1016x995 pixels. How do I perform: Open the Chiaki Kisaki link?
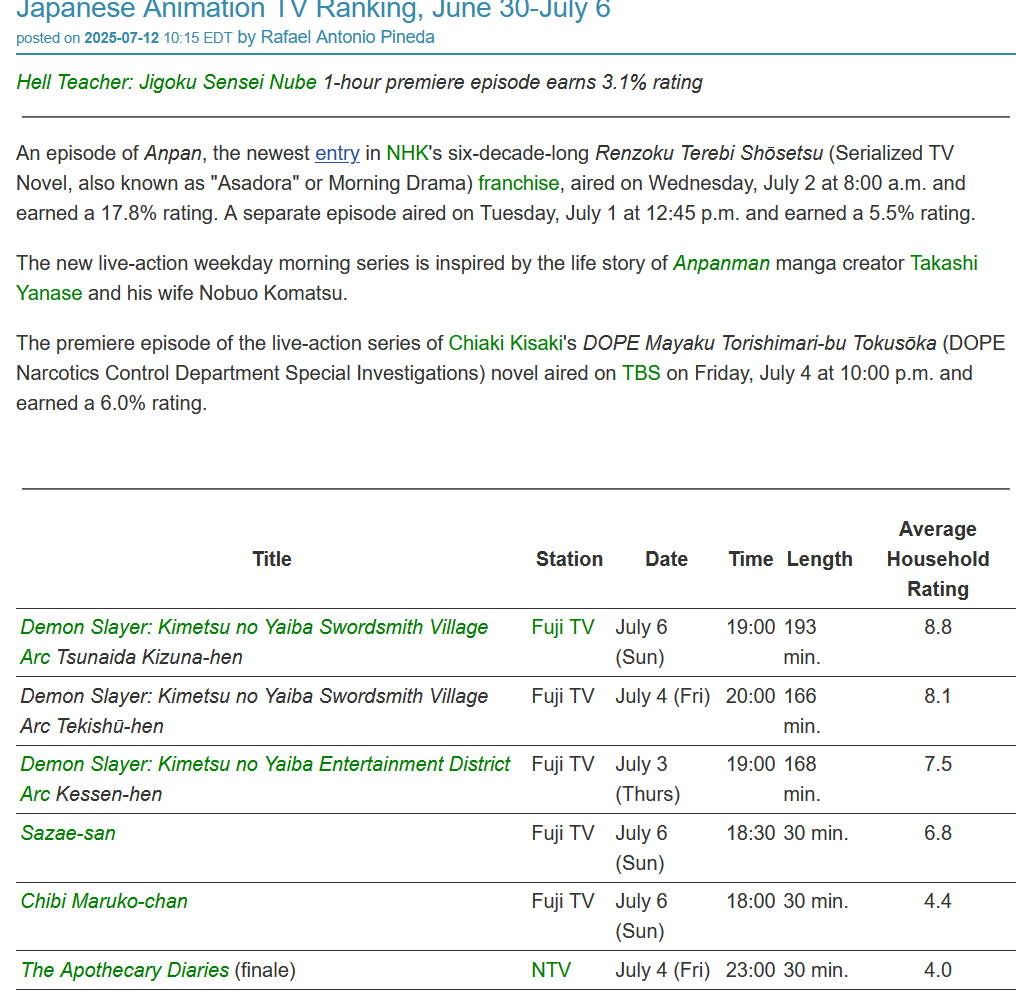point(505,343)
